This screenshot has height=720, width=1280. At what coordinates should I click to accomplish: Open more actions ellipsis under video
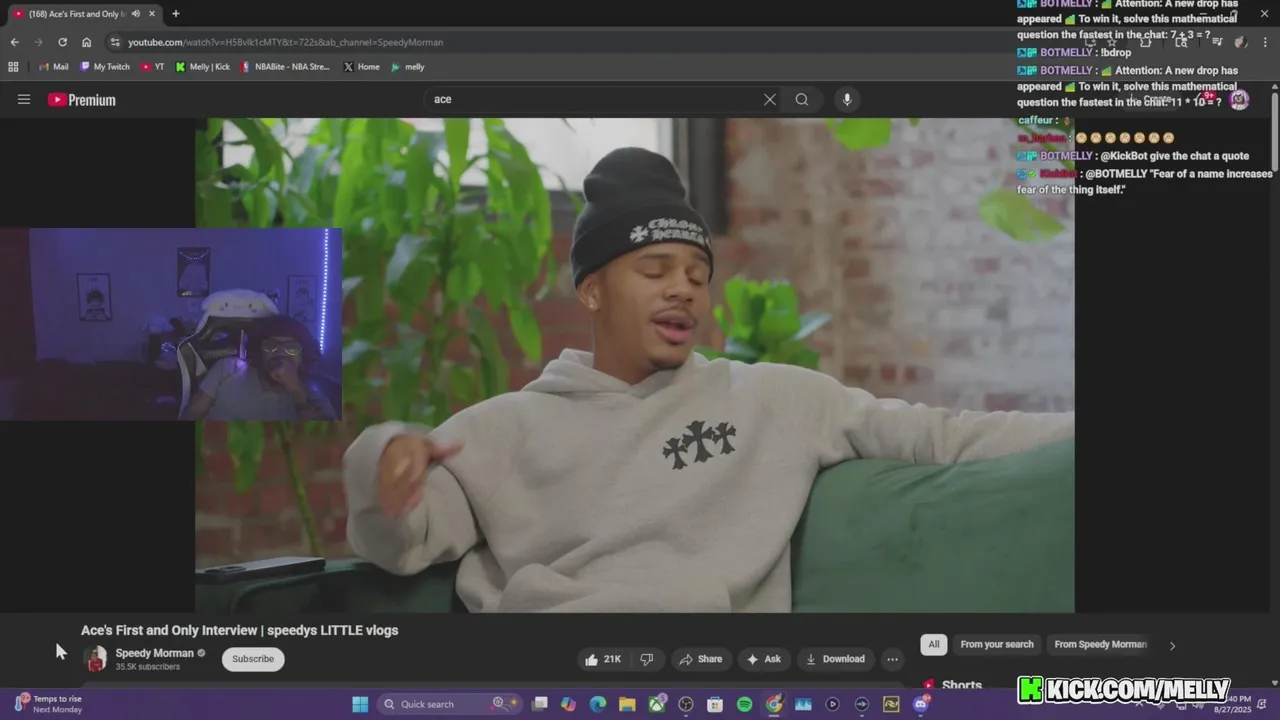coord(892,659)
